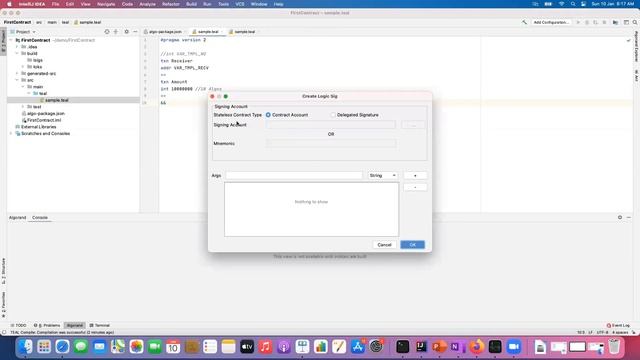The width and height of the screenshot is (640, 360).
Task: Open the VCS menu
Action: pos(240,4)
